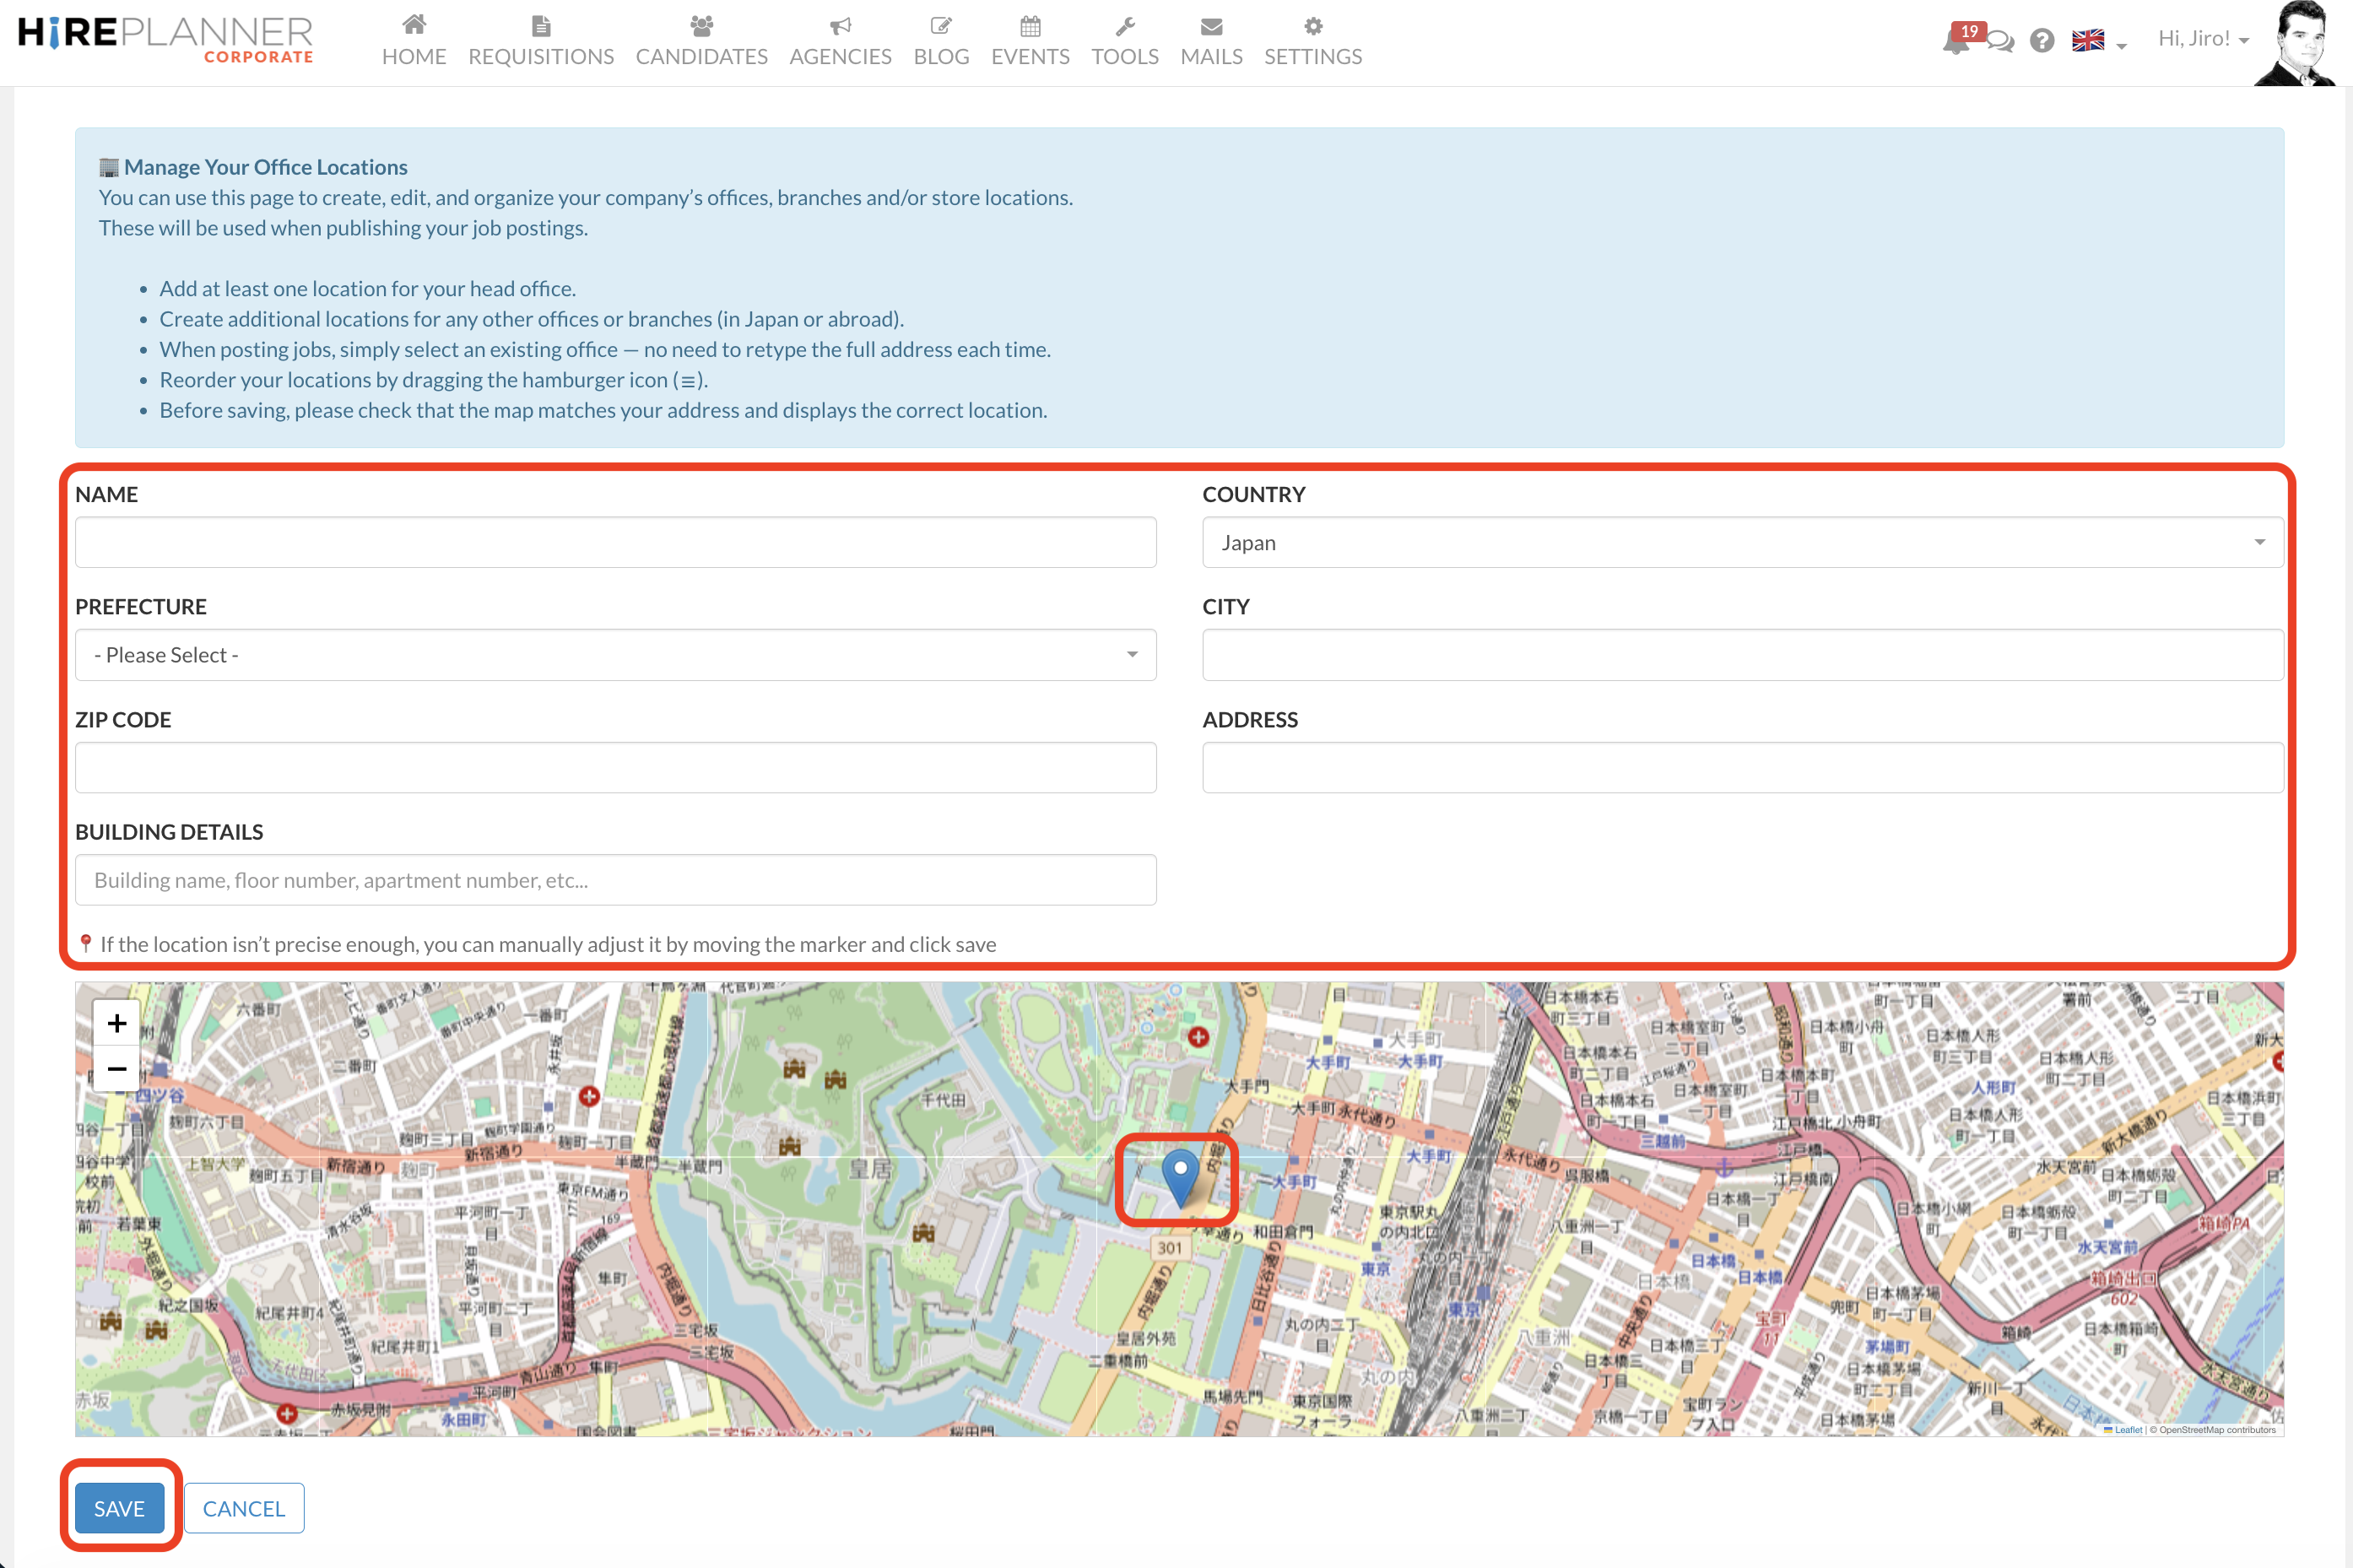Click the Save button
The image size is (2353, 1568).
tap(119, 1508)
